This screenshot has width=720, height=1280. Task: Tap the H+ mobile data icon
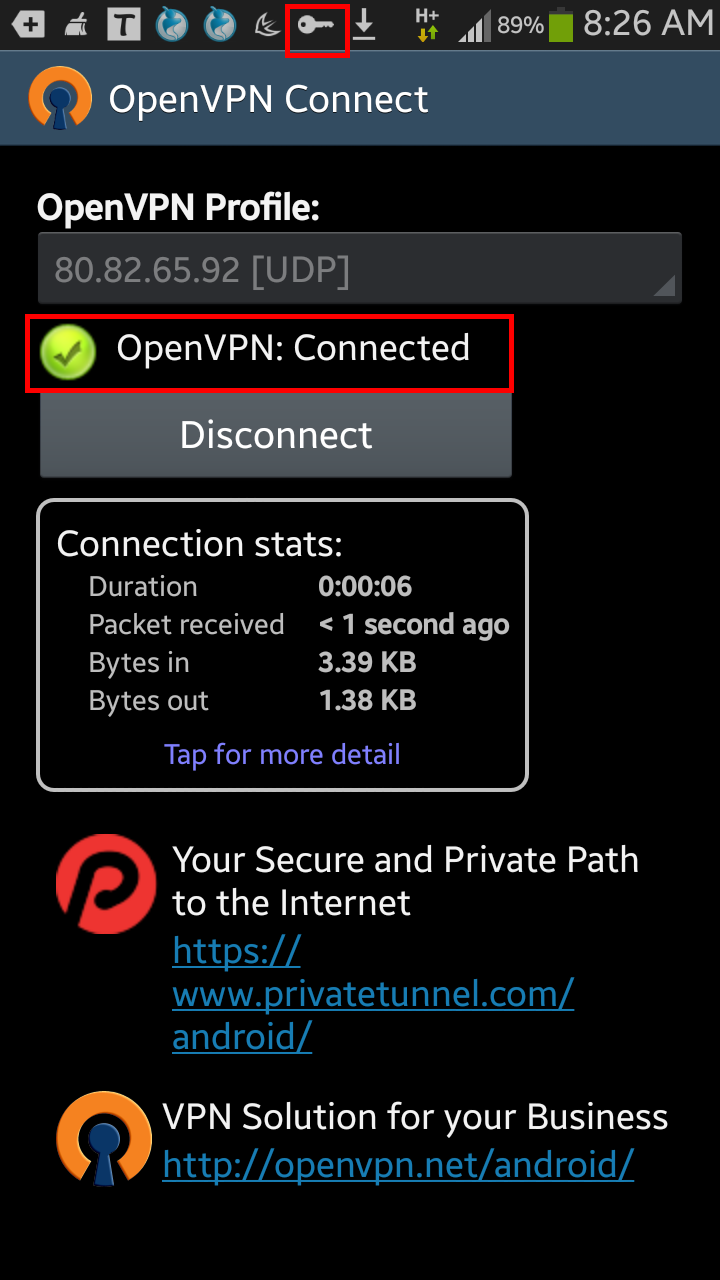[427, 26]
